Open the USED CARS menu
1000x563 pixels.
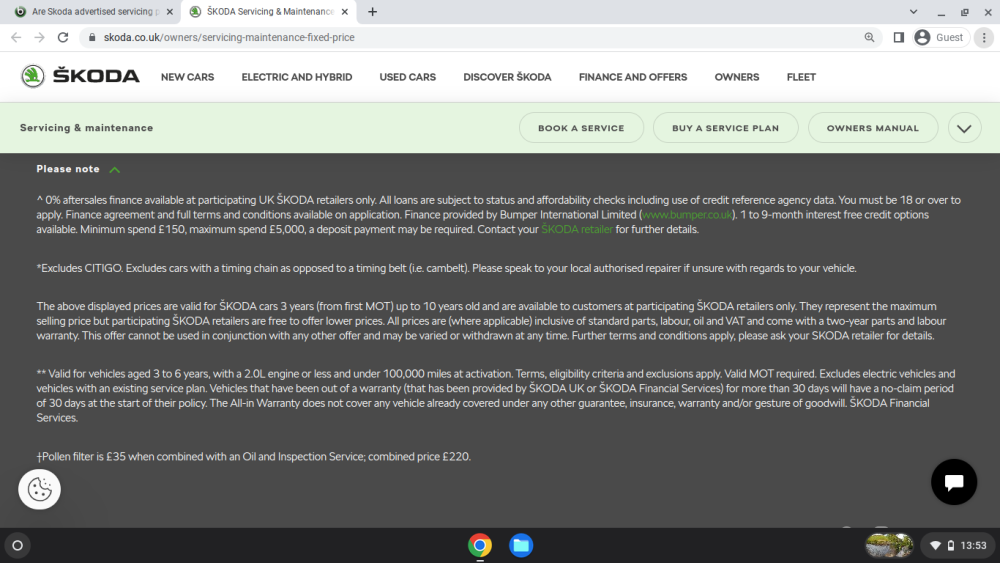[x=408, y=77]
